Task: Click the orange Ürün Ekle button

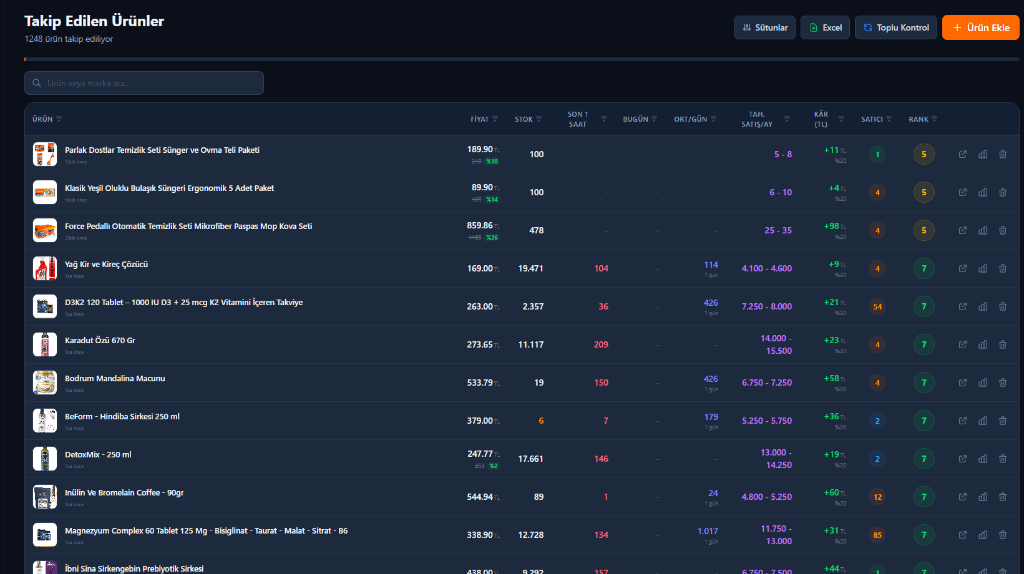Action: [980, 28]
